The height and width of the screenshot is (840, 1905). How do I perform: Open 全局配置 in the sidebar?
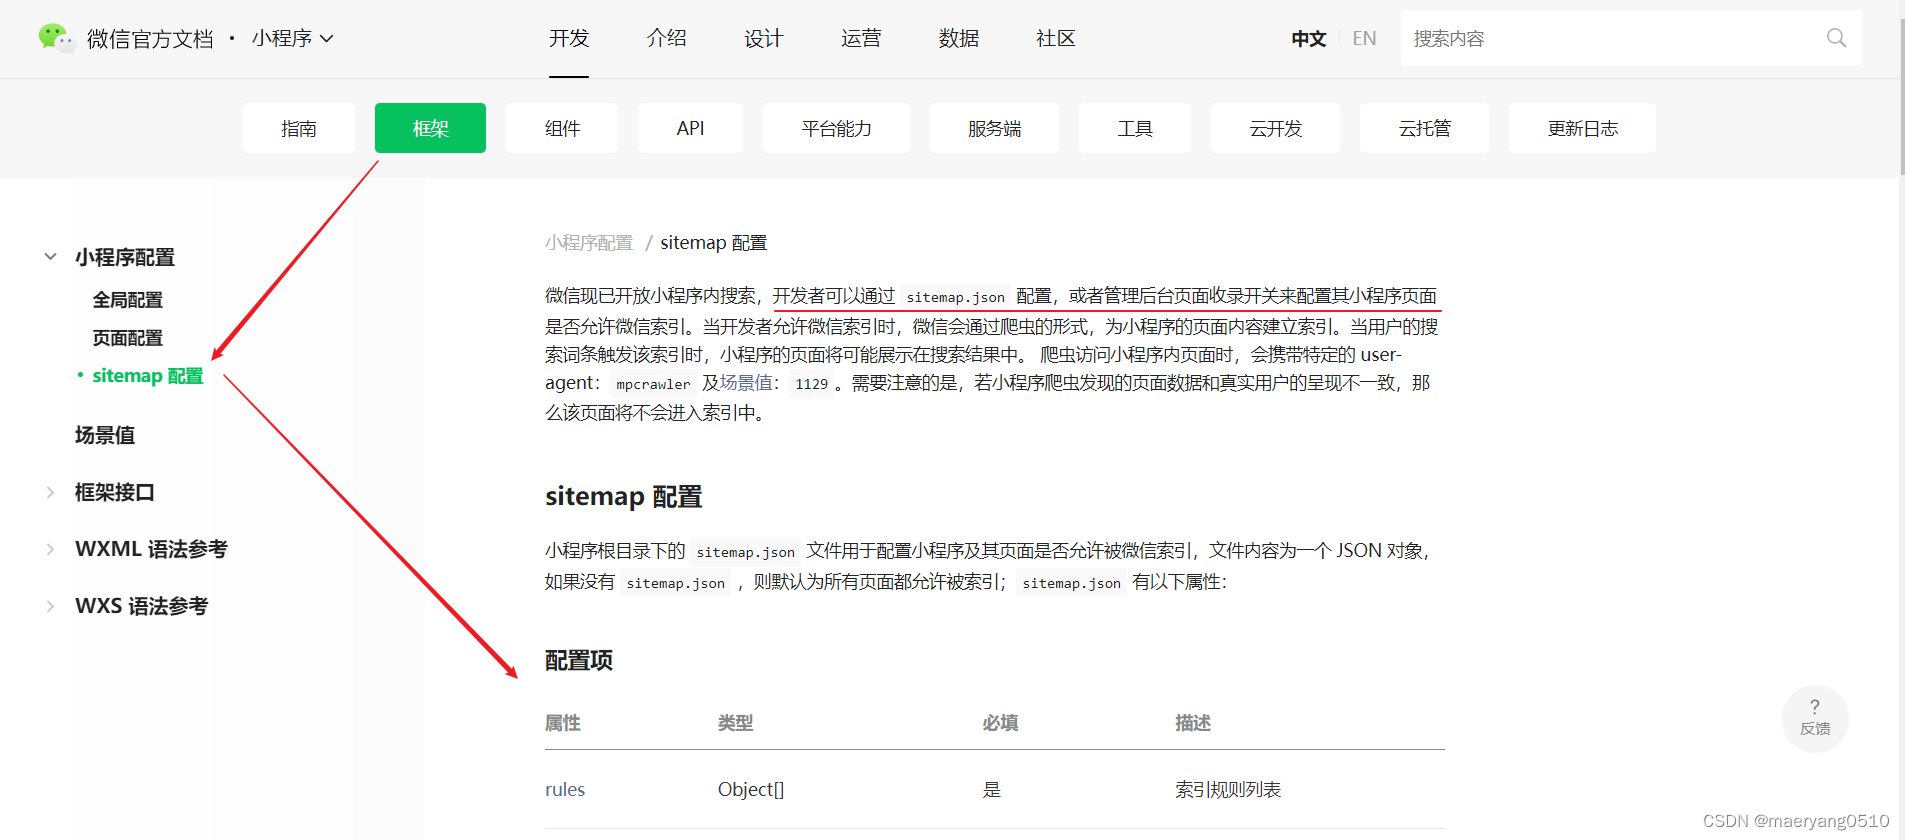(128, 300)
